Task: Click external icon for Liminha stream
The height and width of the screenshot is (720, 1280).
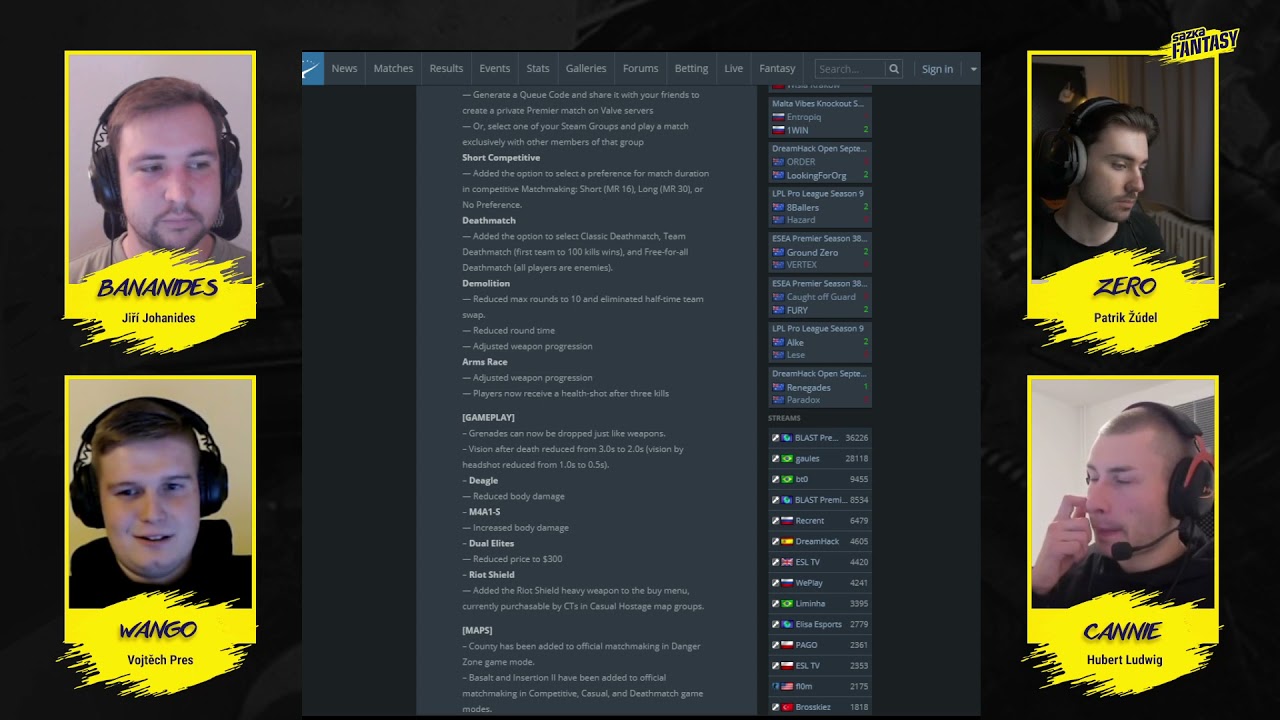Action: (775, 604)
